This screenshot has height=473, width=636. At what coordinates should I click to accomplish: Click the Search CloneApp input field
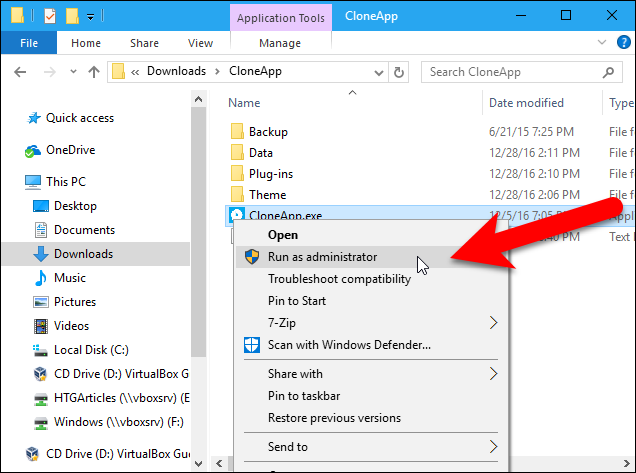click(510, 71)
